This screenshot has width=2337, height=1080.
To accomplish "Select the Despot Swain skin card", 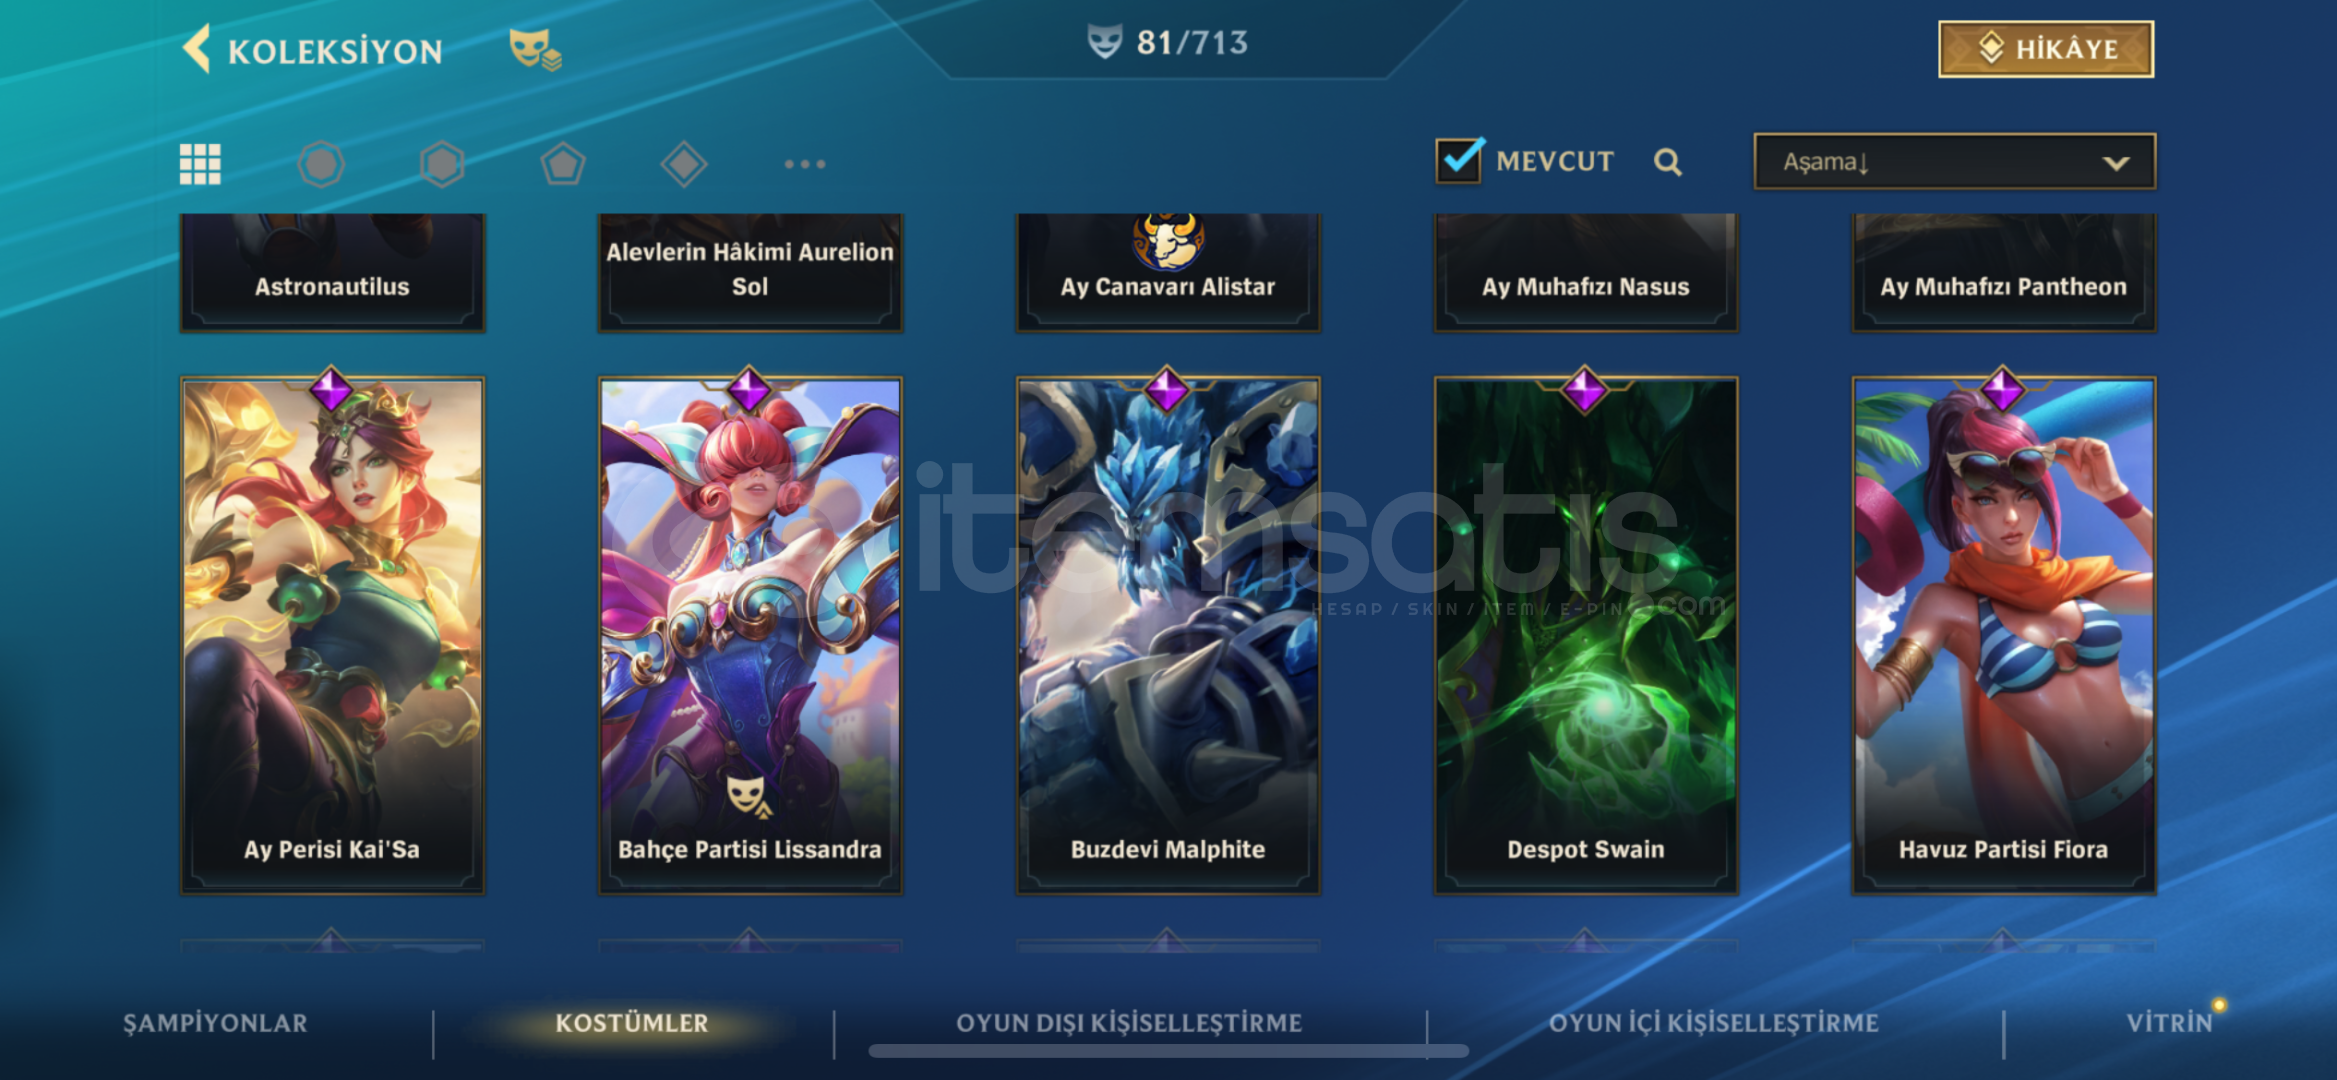I will [1585, 635].
